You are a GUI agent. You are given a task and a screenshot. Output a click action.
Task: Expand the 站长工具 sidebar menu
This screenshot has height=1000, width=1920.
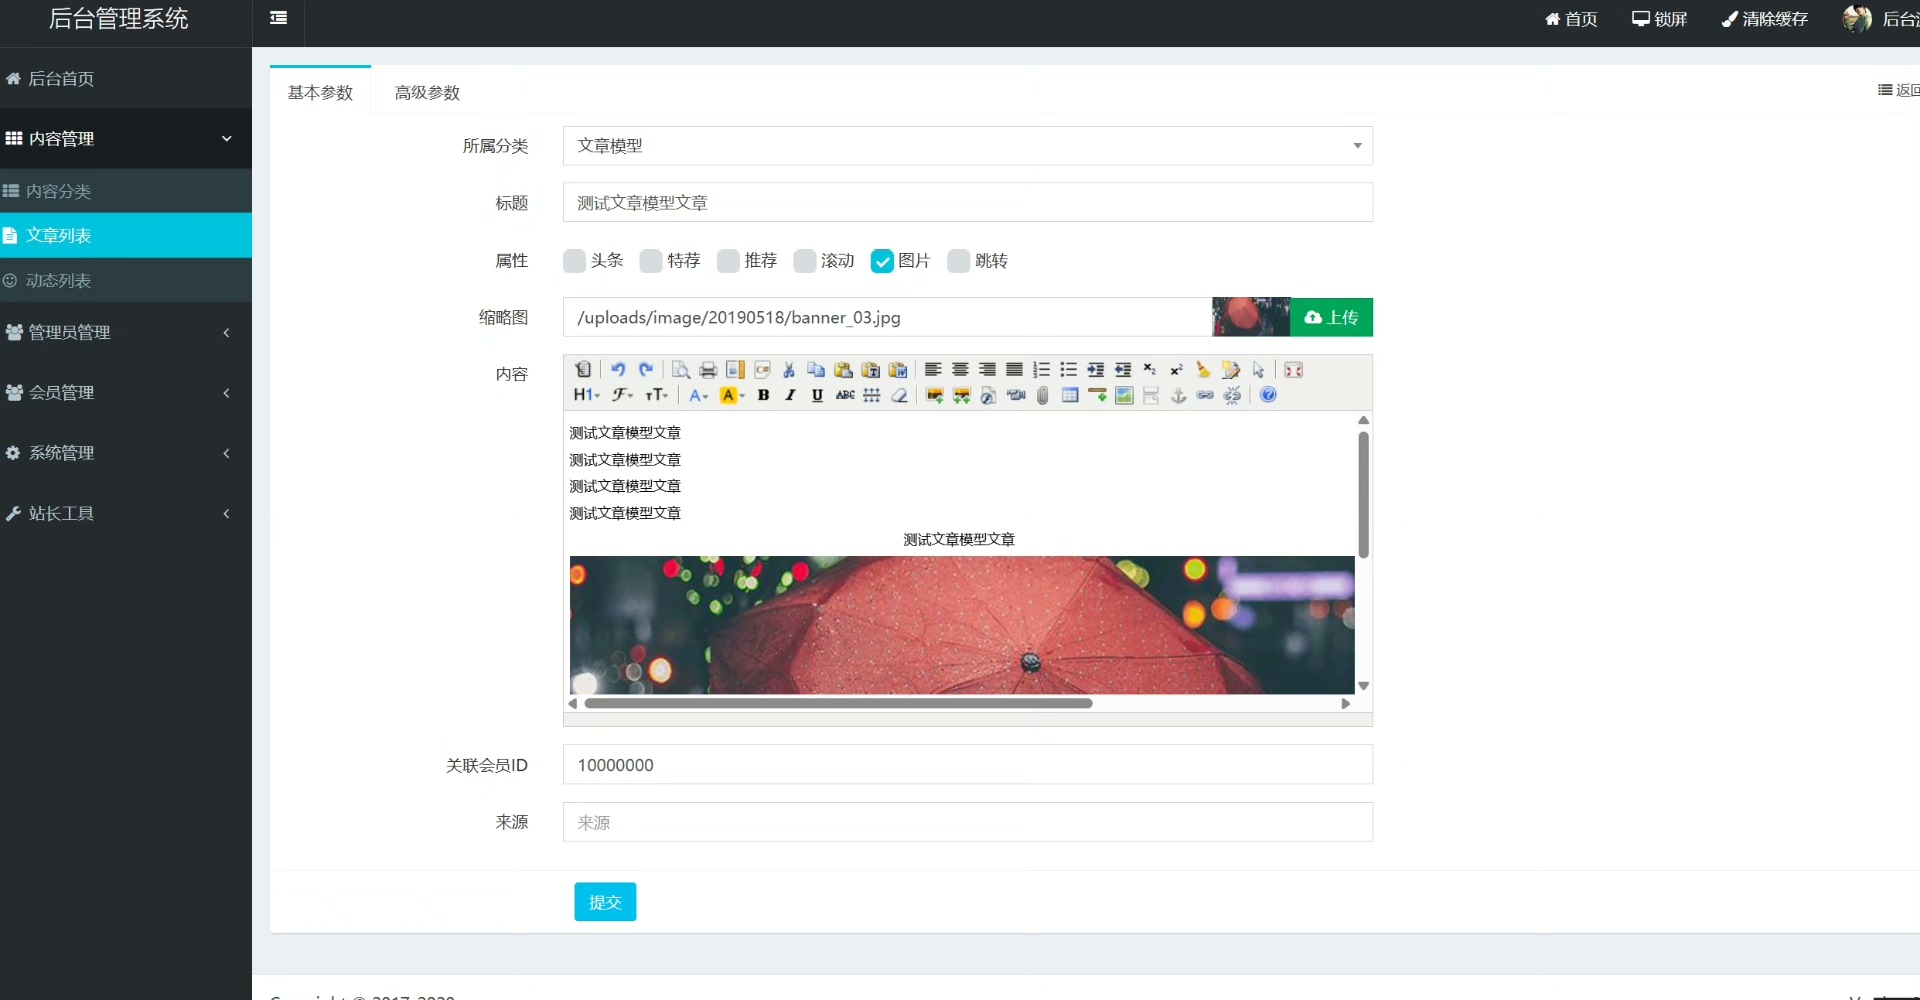[x=126, y=513]
